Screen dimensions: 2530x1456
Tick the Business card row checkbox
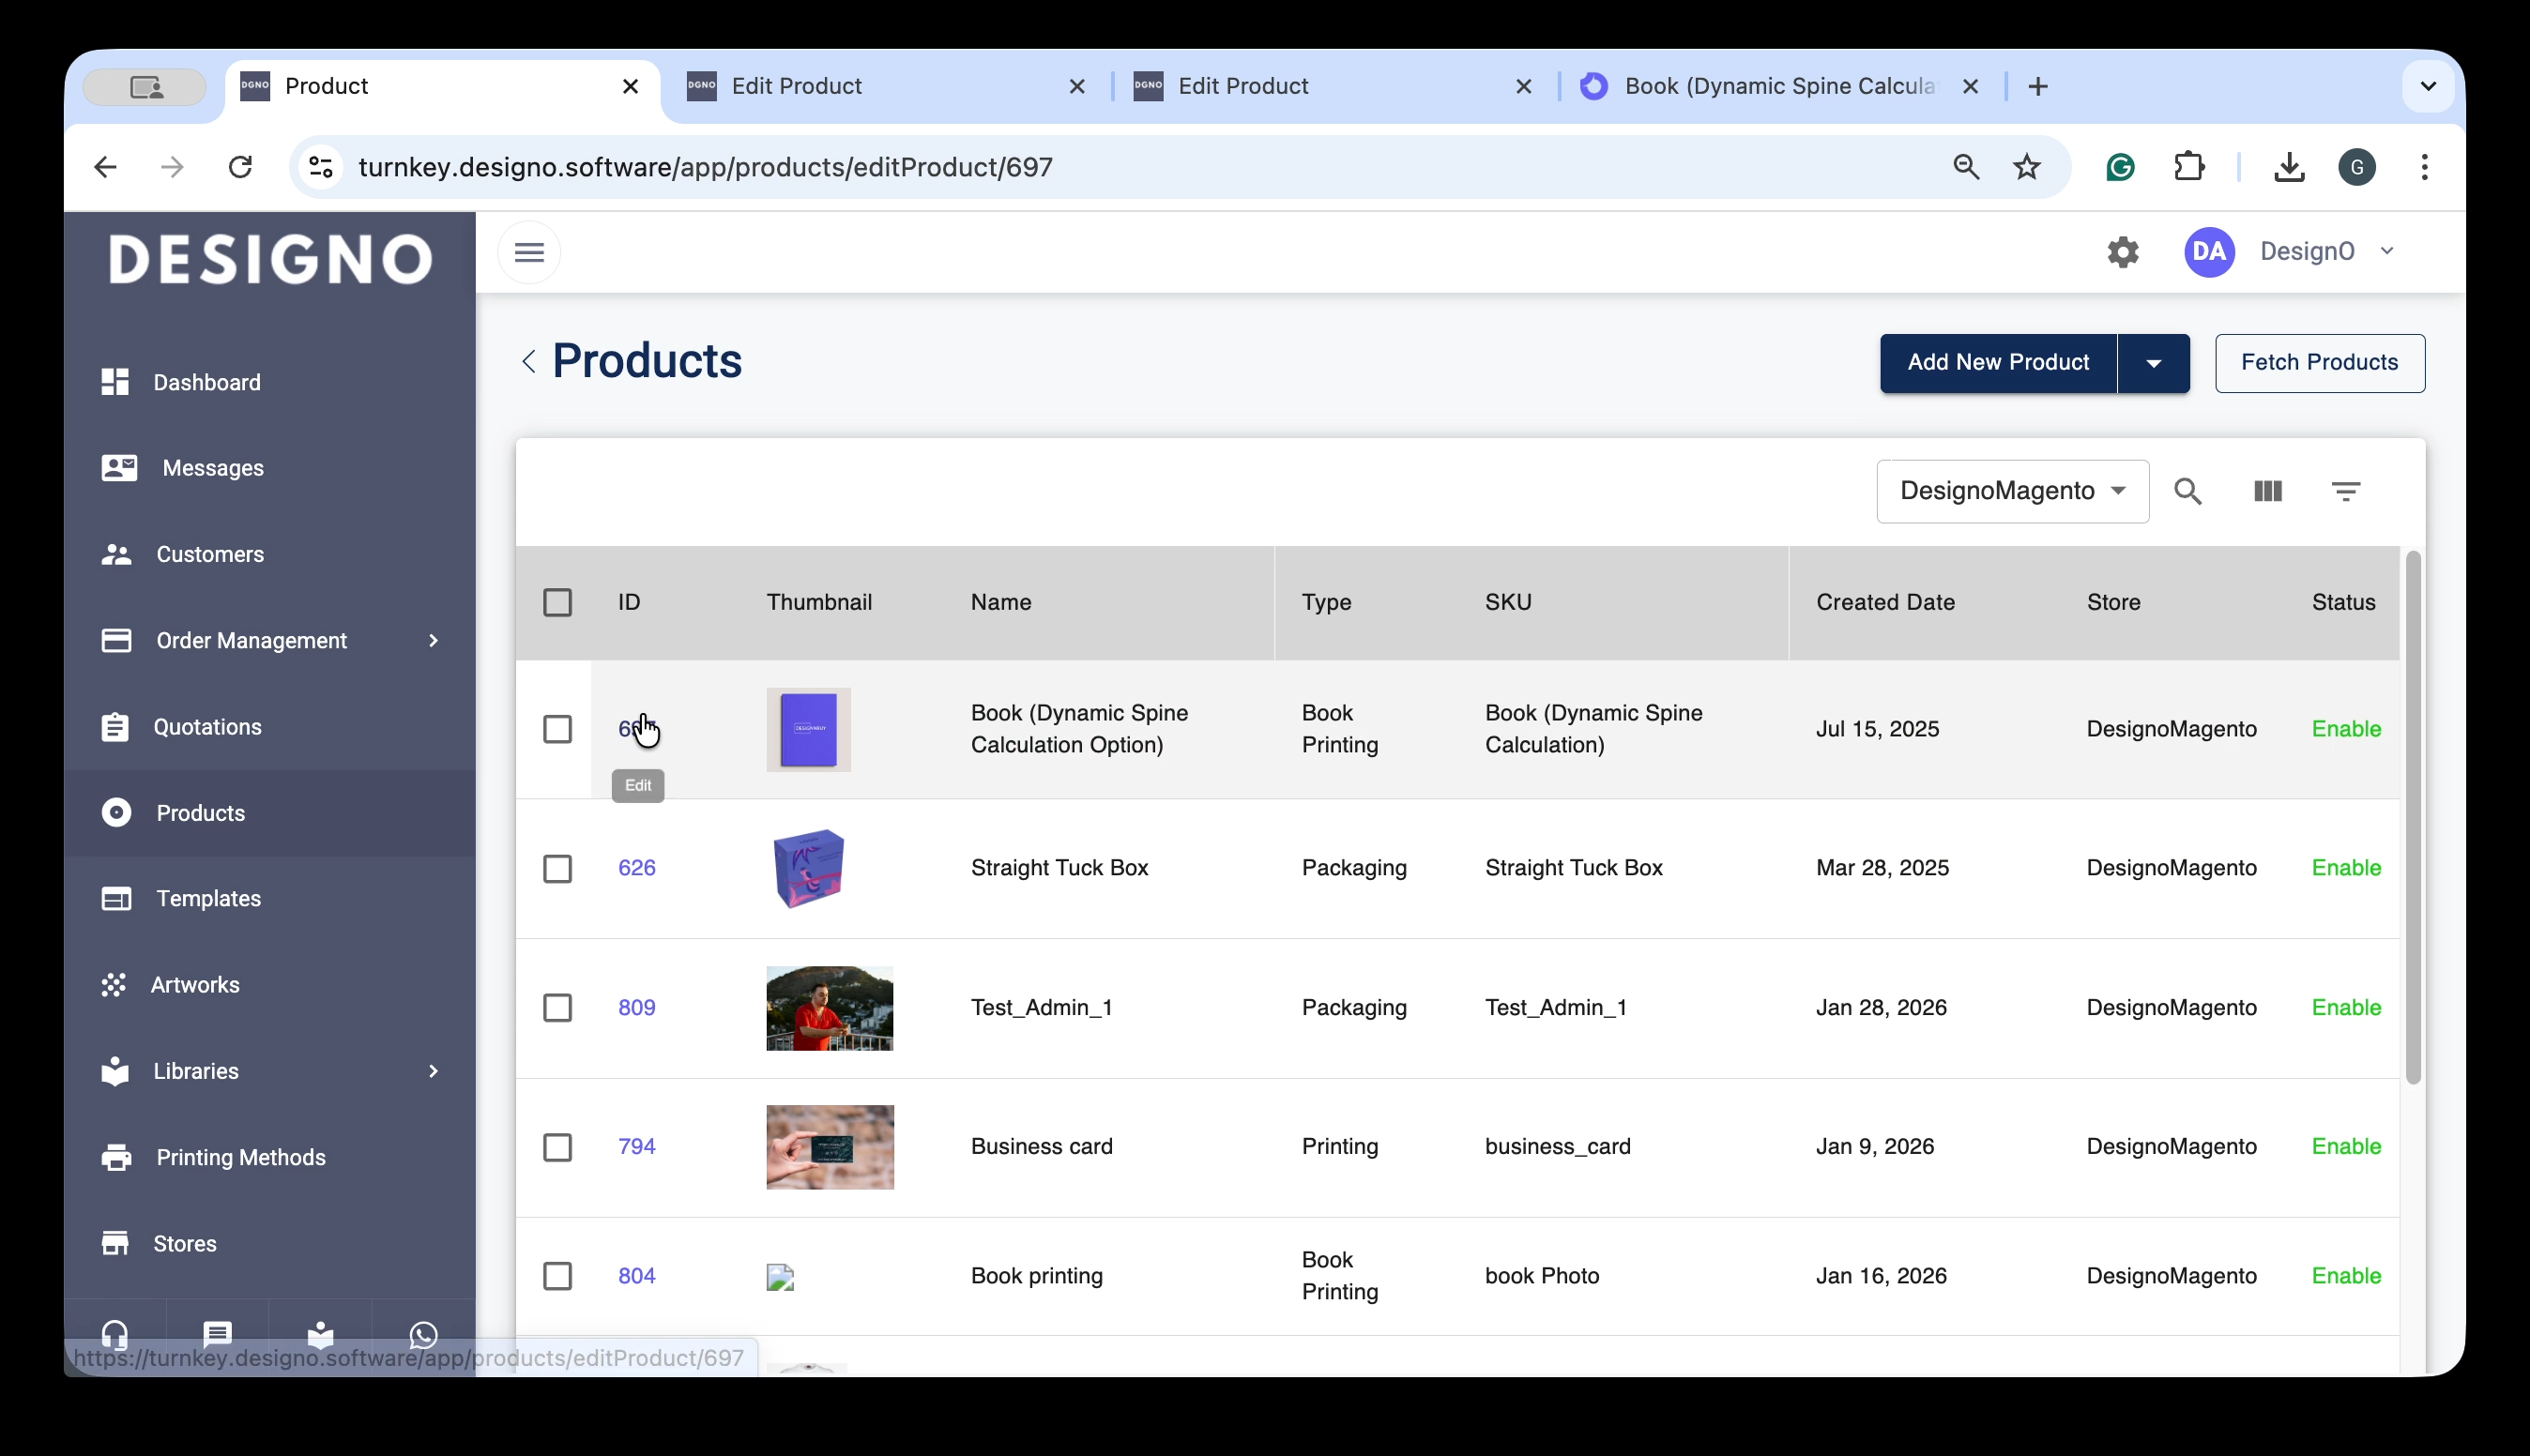(x=557, y=1147)
